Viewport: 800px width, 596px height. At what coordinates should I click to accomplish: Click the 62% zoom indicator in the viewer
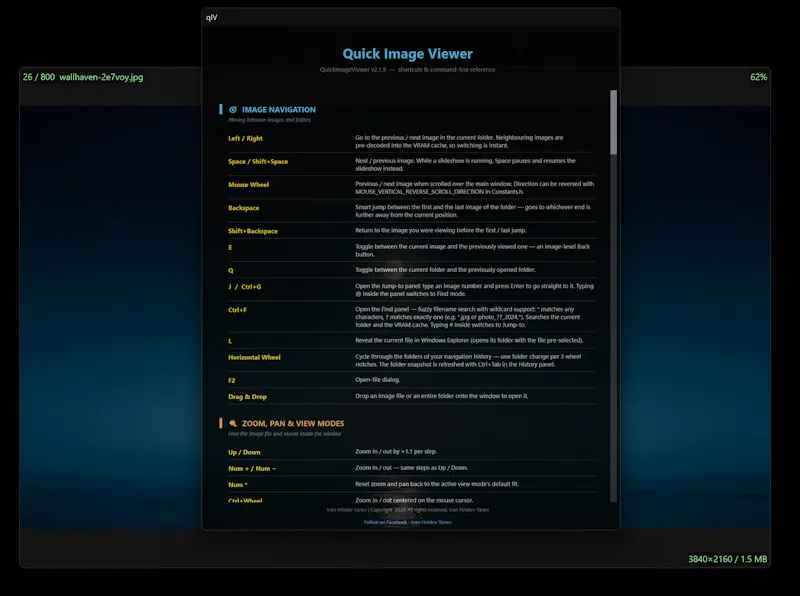pos(758,77)
